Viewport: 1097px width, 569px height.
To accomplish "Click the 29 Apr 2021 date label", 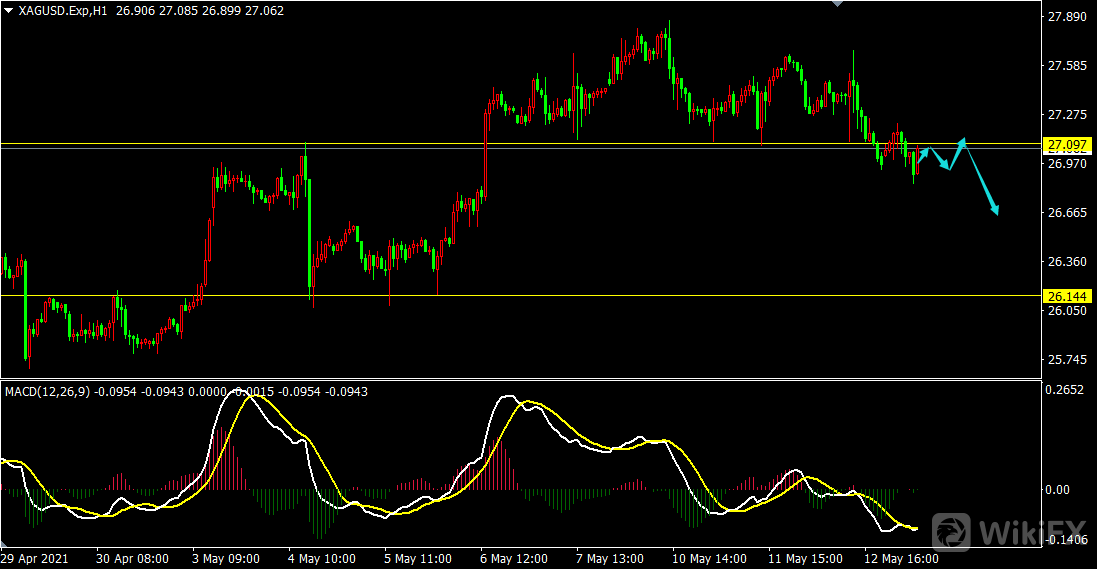I will pyautogui.click(x=35, y=559).
